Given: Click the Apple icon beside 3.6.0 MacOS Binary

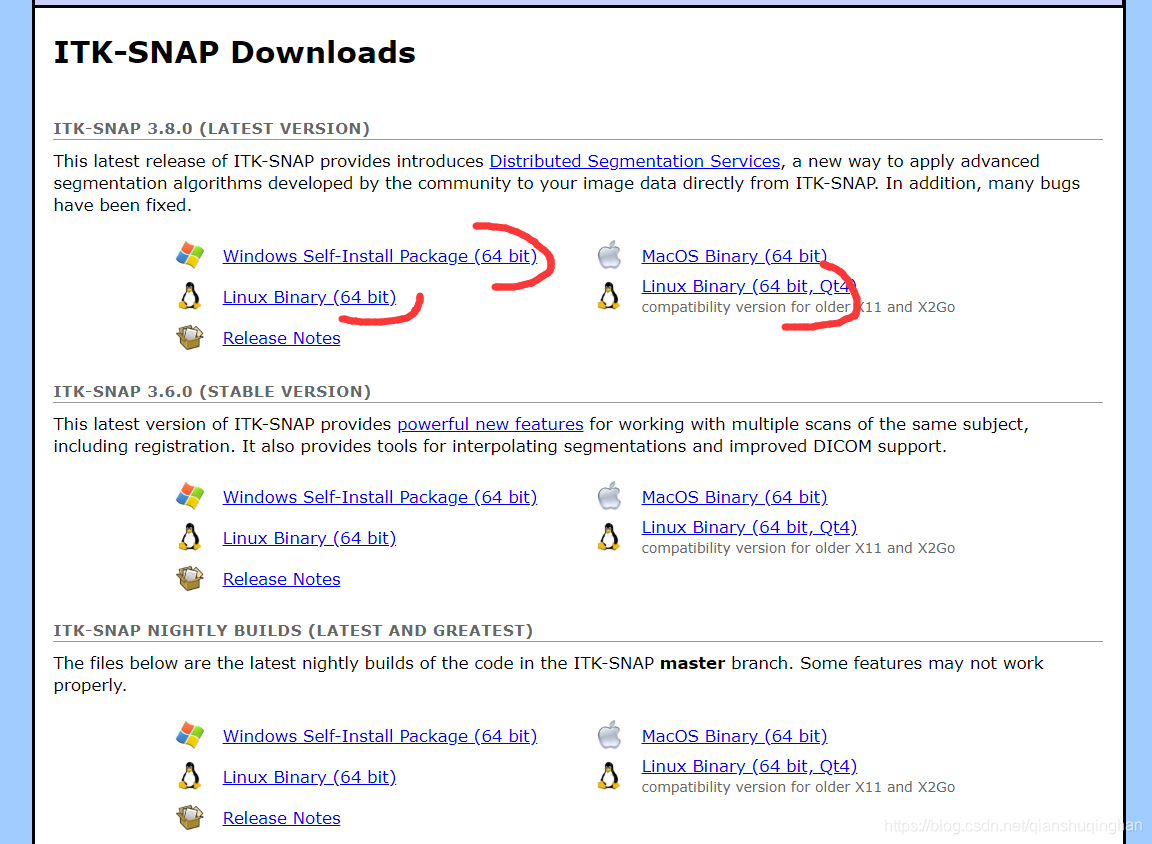Looking at the screenshot, I should pyautogui.click(x=609, y=496).
